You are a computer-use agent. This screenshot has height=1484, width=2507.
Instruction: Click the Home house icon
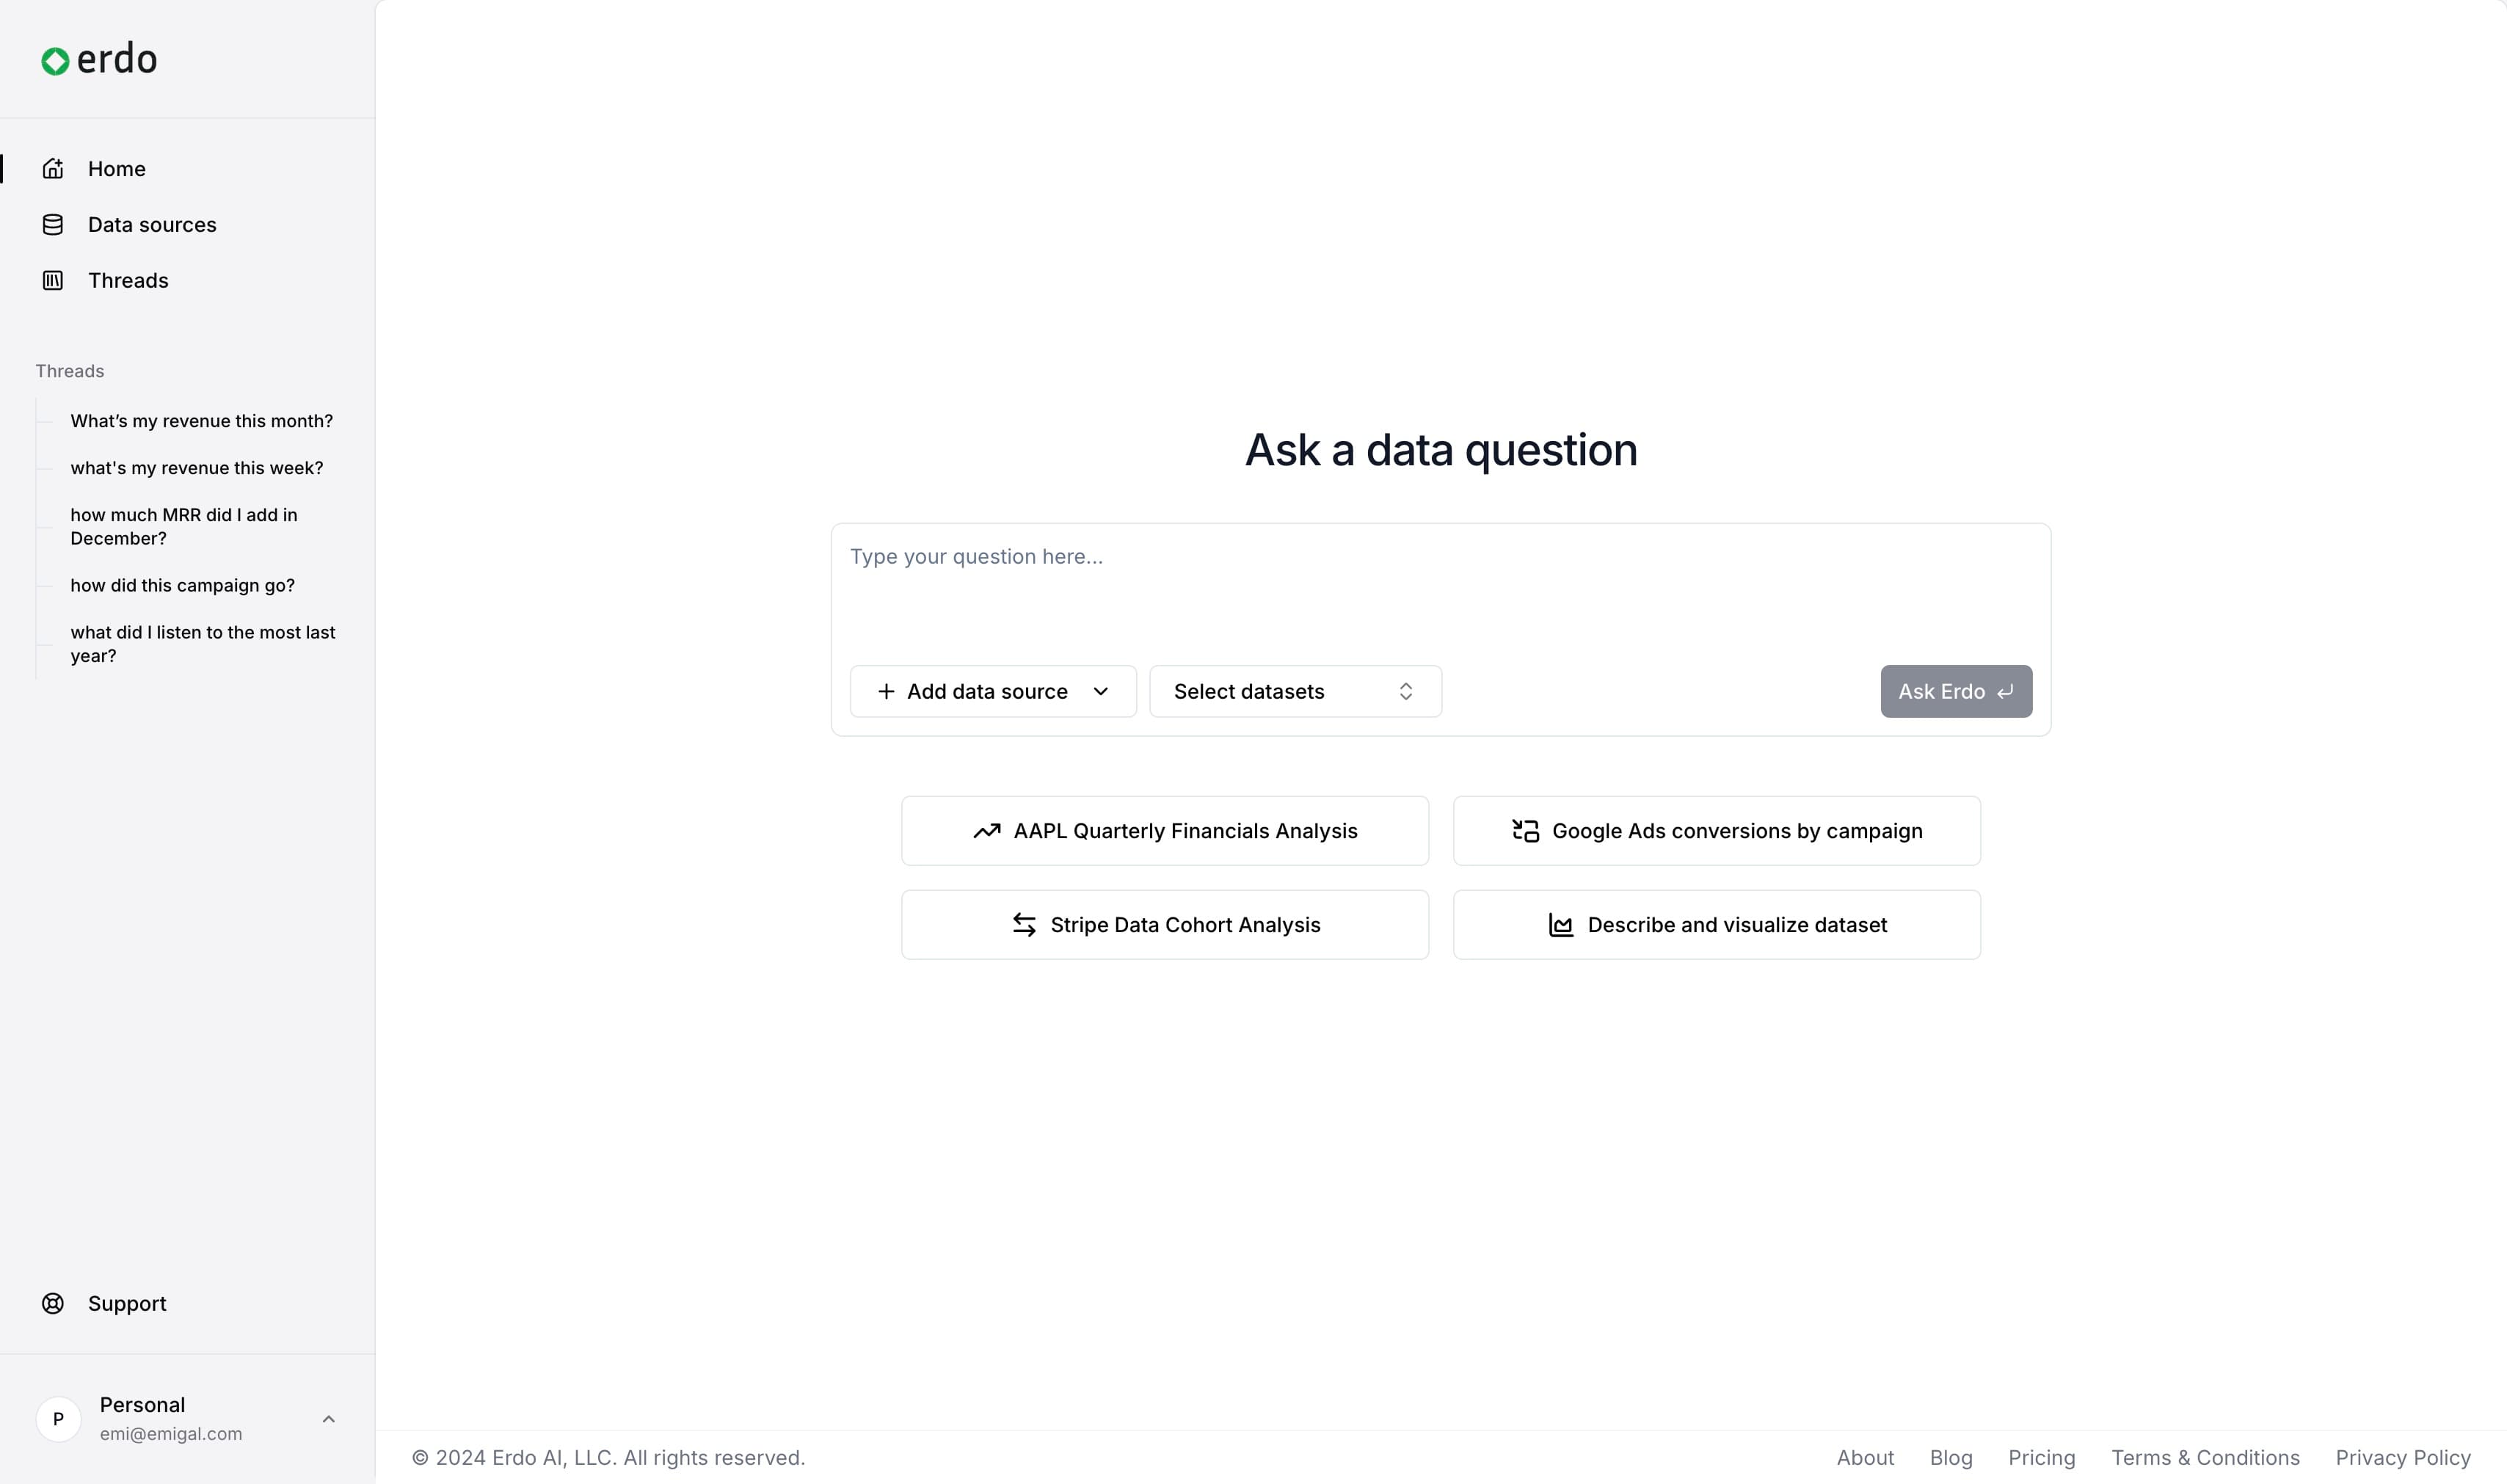tap(53, 169)
